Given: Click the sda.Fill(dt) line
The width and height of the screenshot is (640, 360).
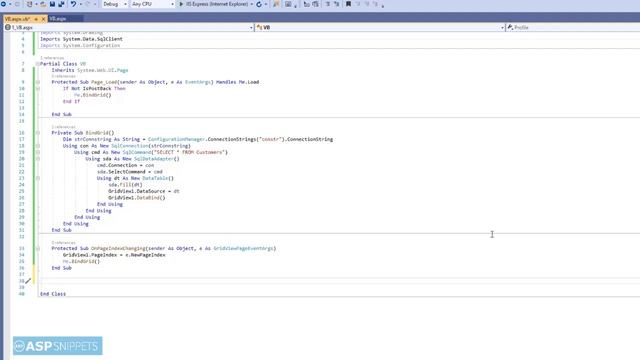Looking at the screenshot, I should (125, 185).
